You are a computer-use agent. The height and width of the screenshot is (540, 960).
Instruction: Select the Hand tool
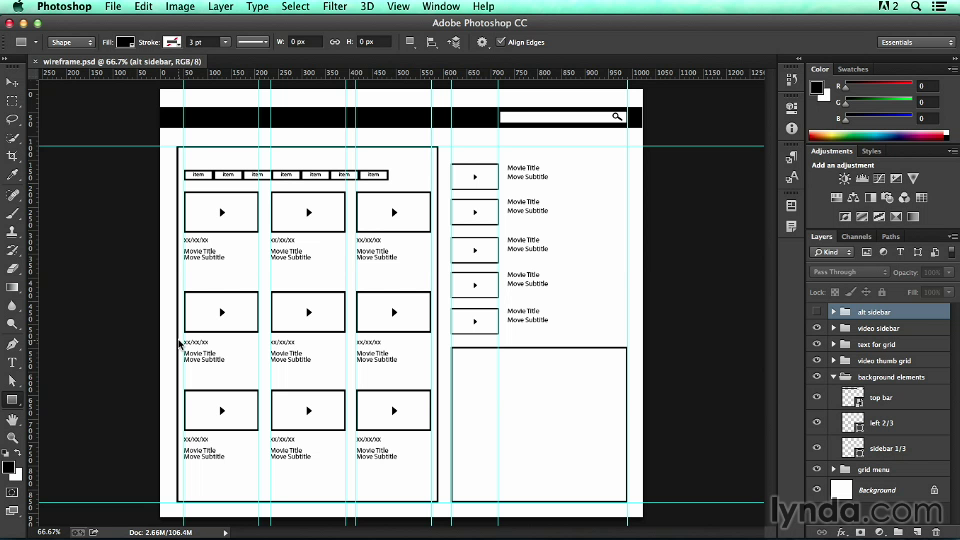pos(12,419)
